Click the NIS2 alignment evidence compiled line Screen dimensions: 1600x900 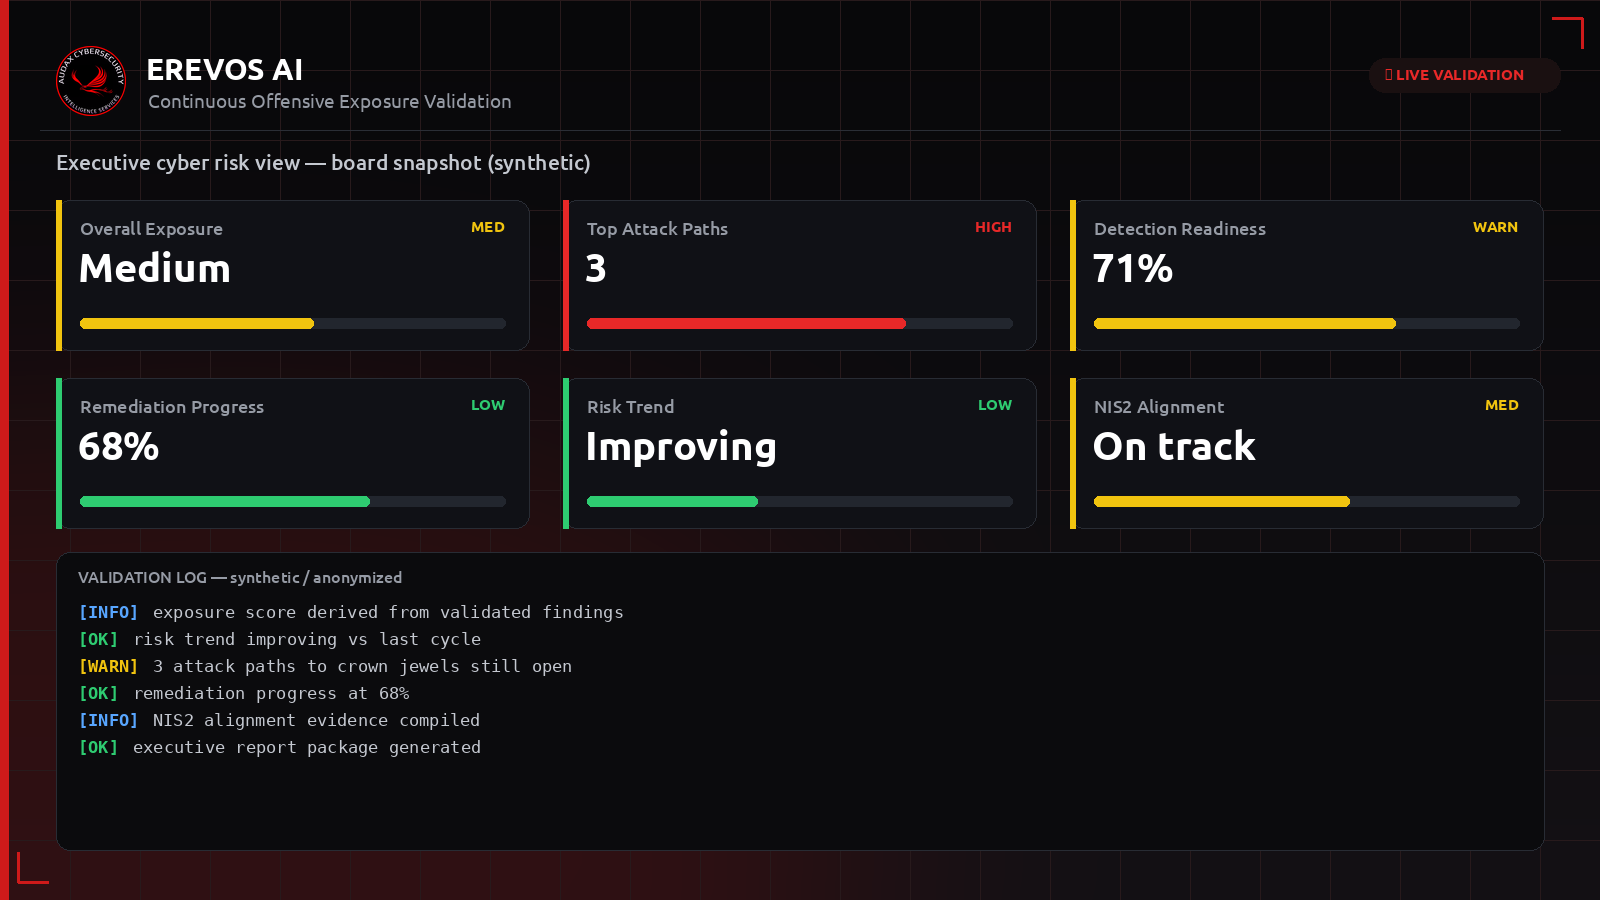click(x=280, y=720)
